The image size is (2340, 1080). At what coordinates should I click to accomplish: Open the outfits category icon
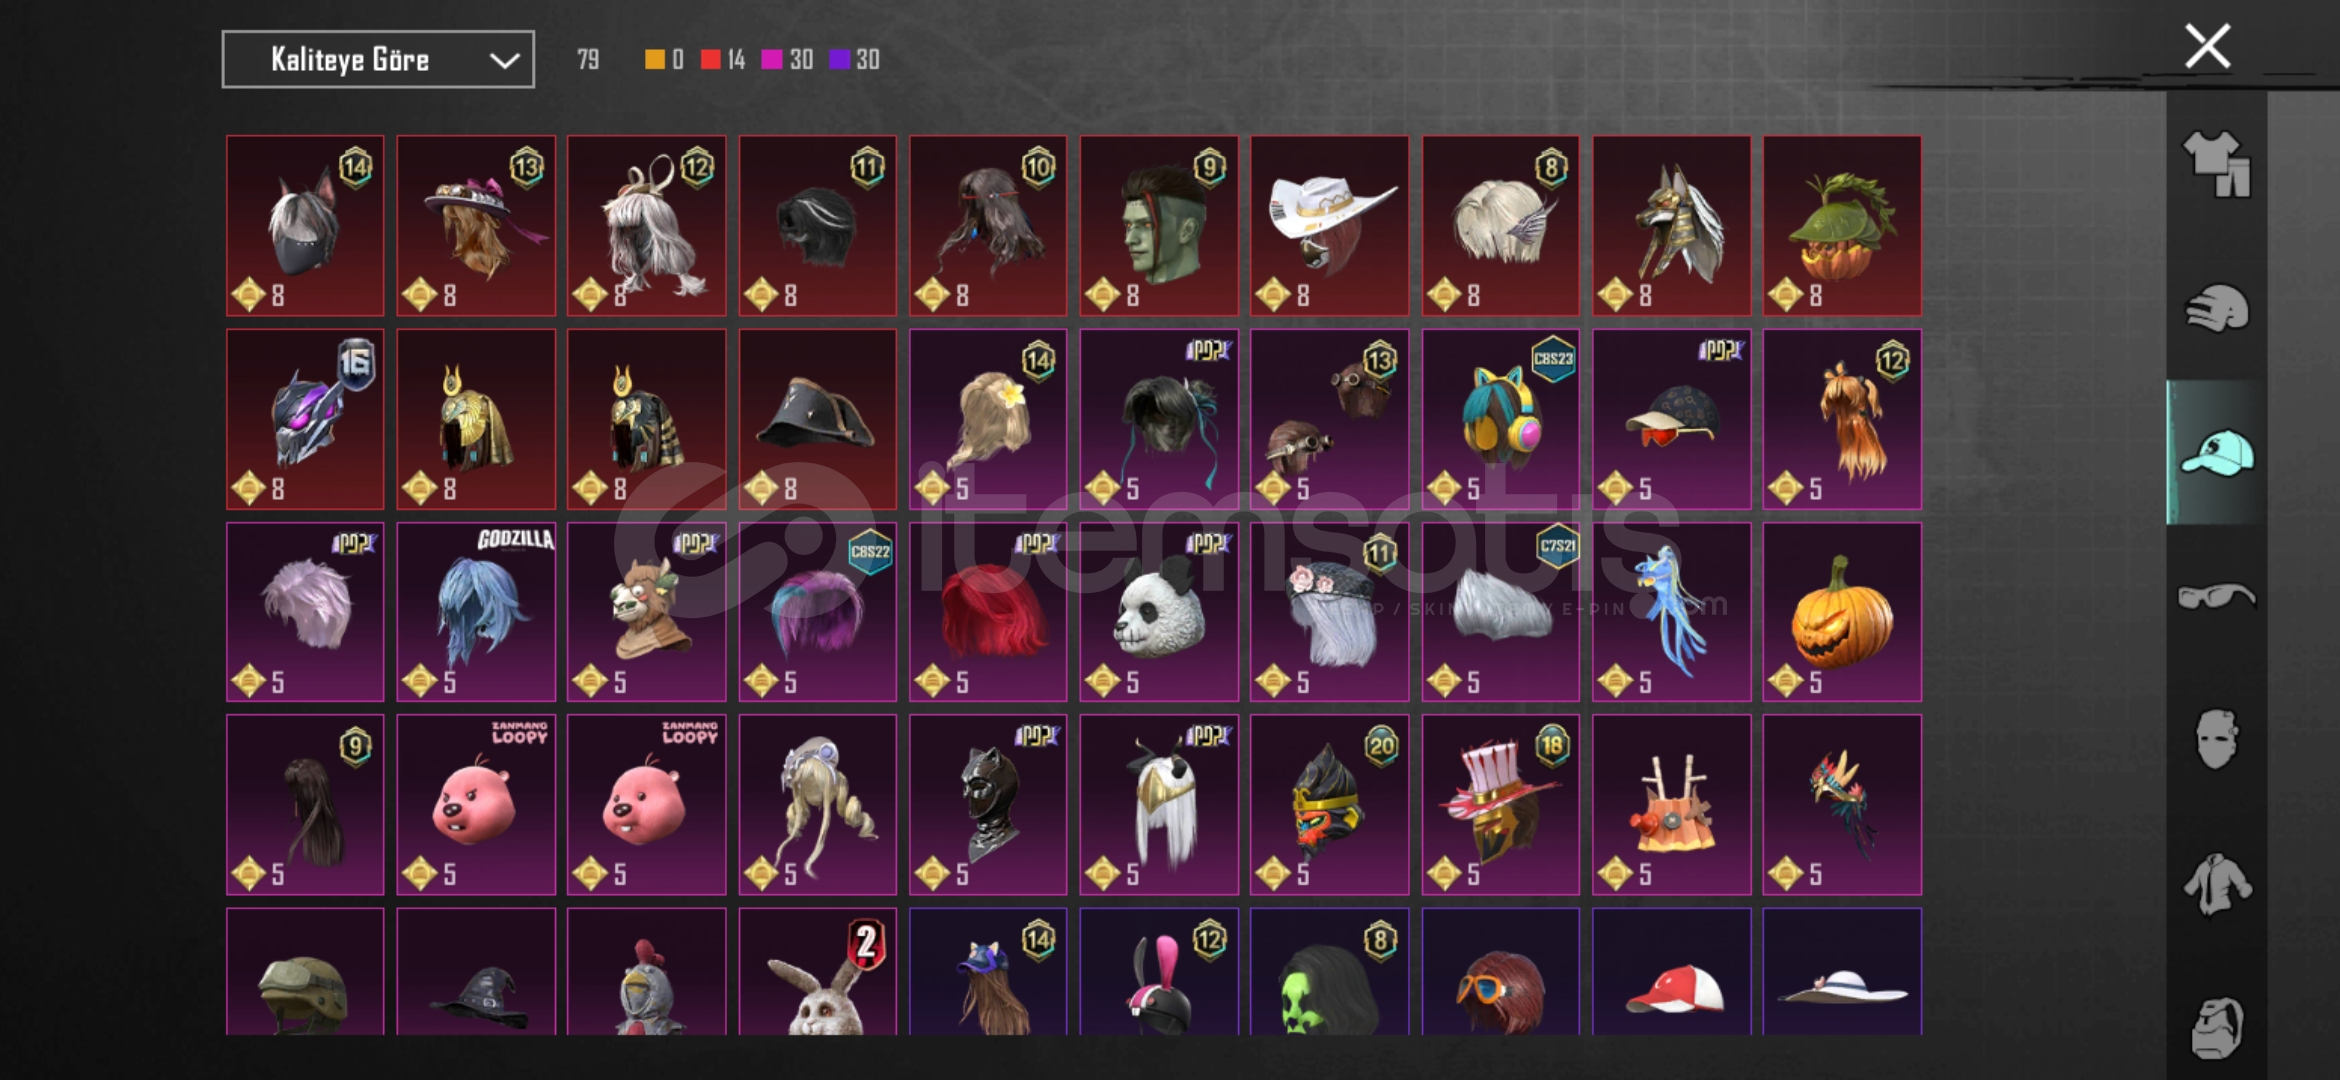tap(2216, 163)
